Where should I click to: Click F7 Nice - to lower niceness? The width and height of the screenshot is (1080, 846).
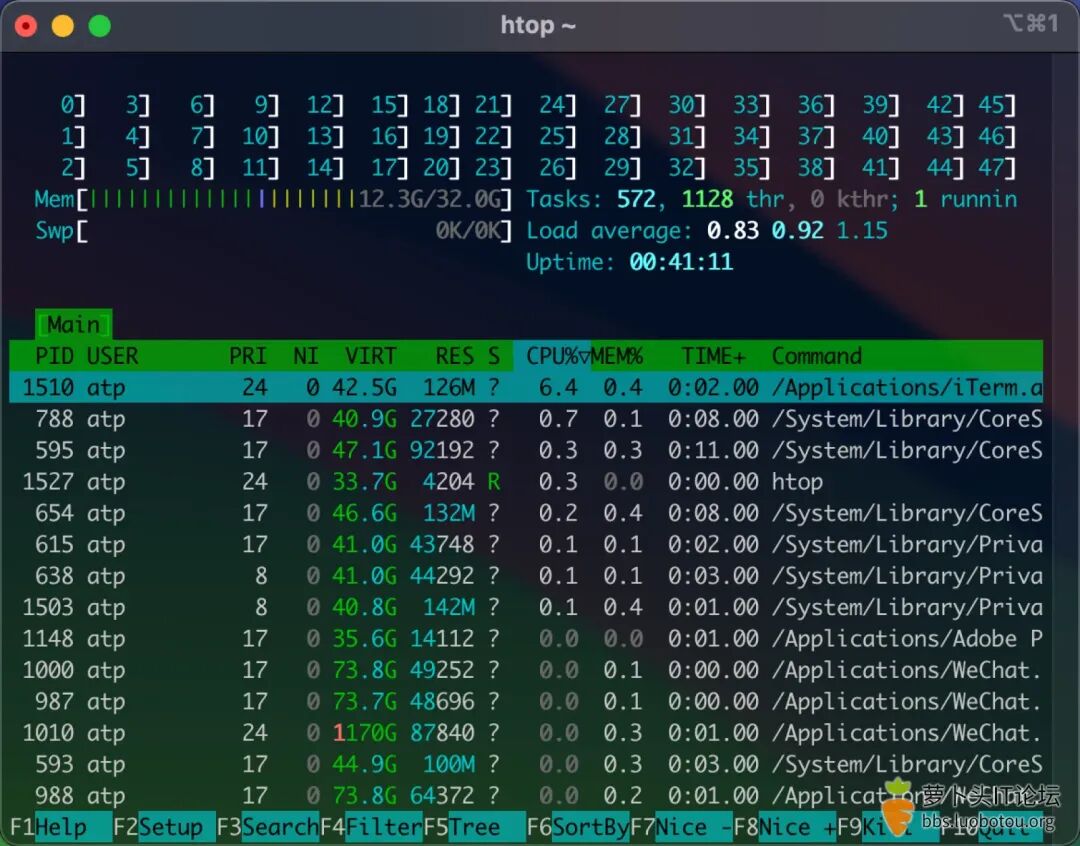681,827
